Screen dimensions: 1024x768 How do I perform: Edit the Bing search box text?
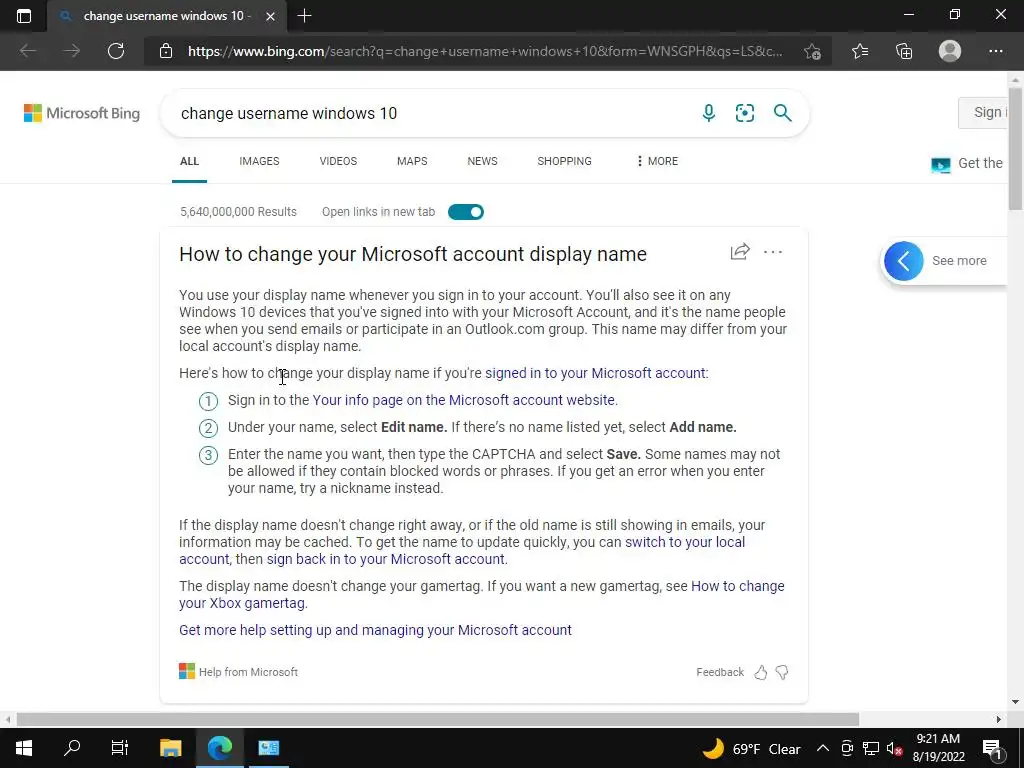tap(431, 113)
